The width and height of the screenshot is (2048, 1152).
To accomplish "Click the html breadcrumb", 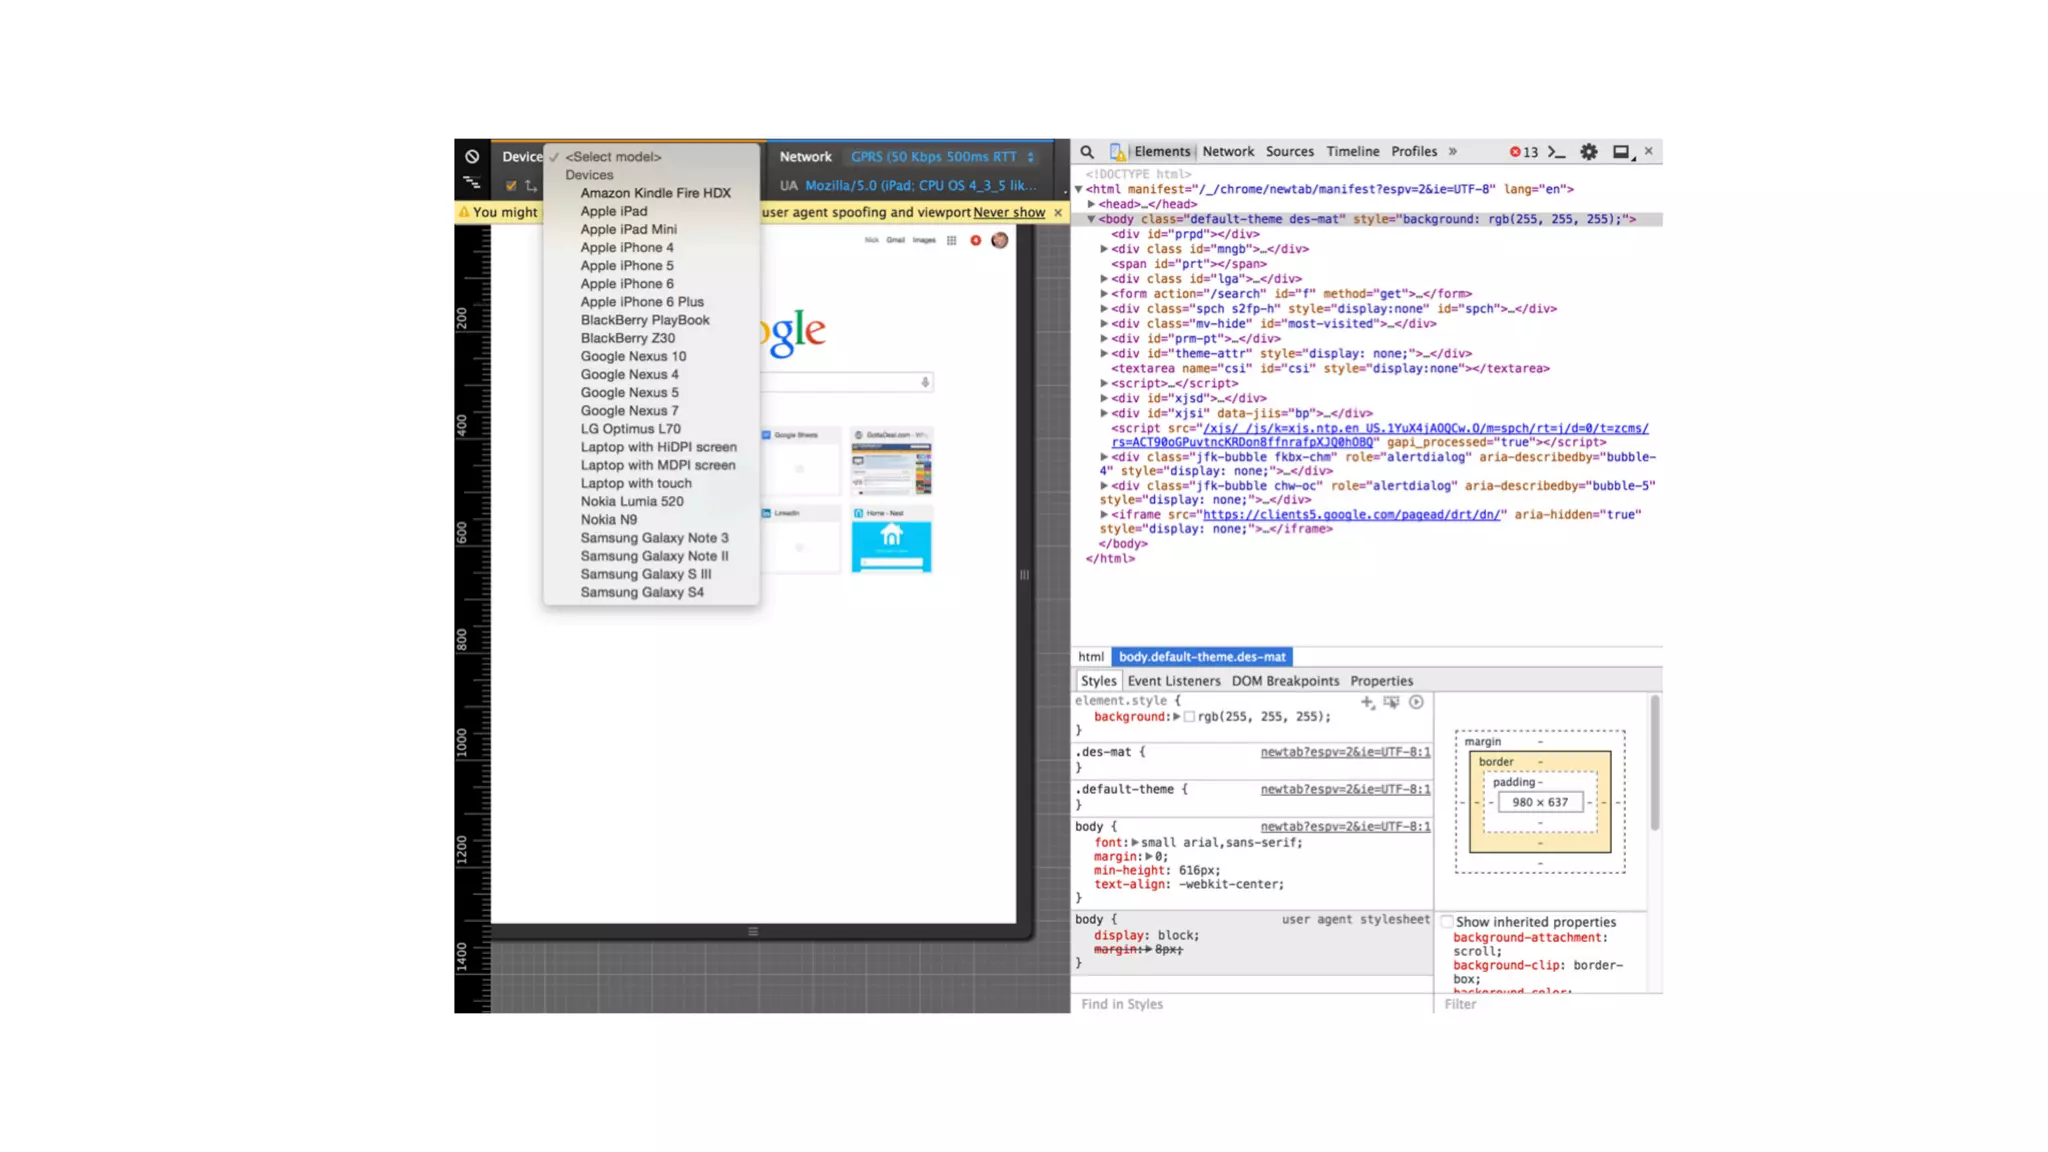I will tap(1091, 657).
